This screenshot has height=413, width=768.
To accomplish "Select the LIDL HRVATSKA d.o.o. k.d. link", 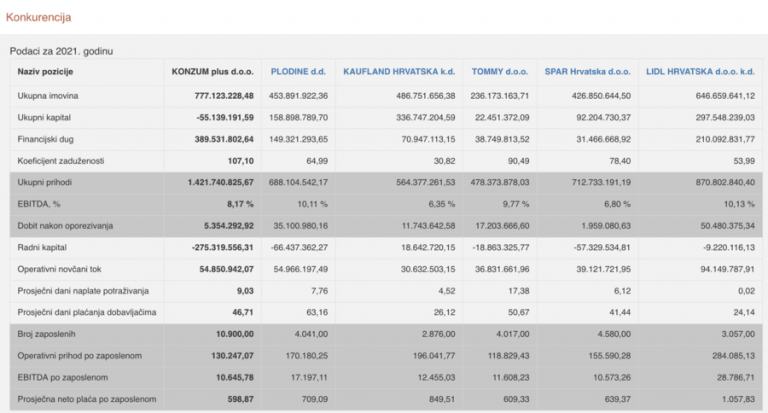I will click(x=700, y=72).
